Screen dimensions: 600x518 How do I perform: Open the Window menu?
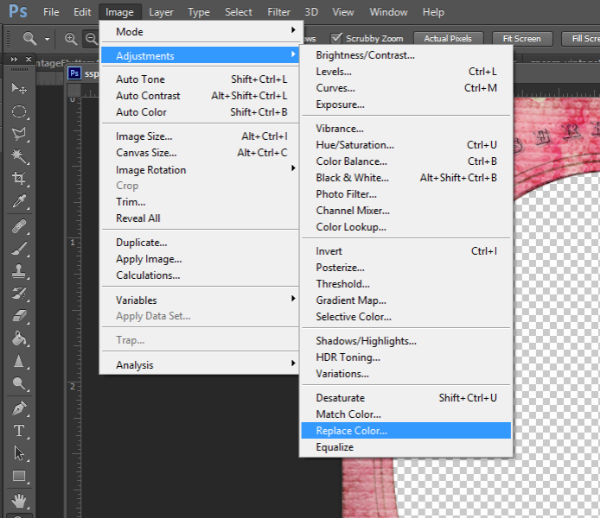(x=388, y=12)
